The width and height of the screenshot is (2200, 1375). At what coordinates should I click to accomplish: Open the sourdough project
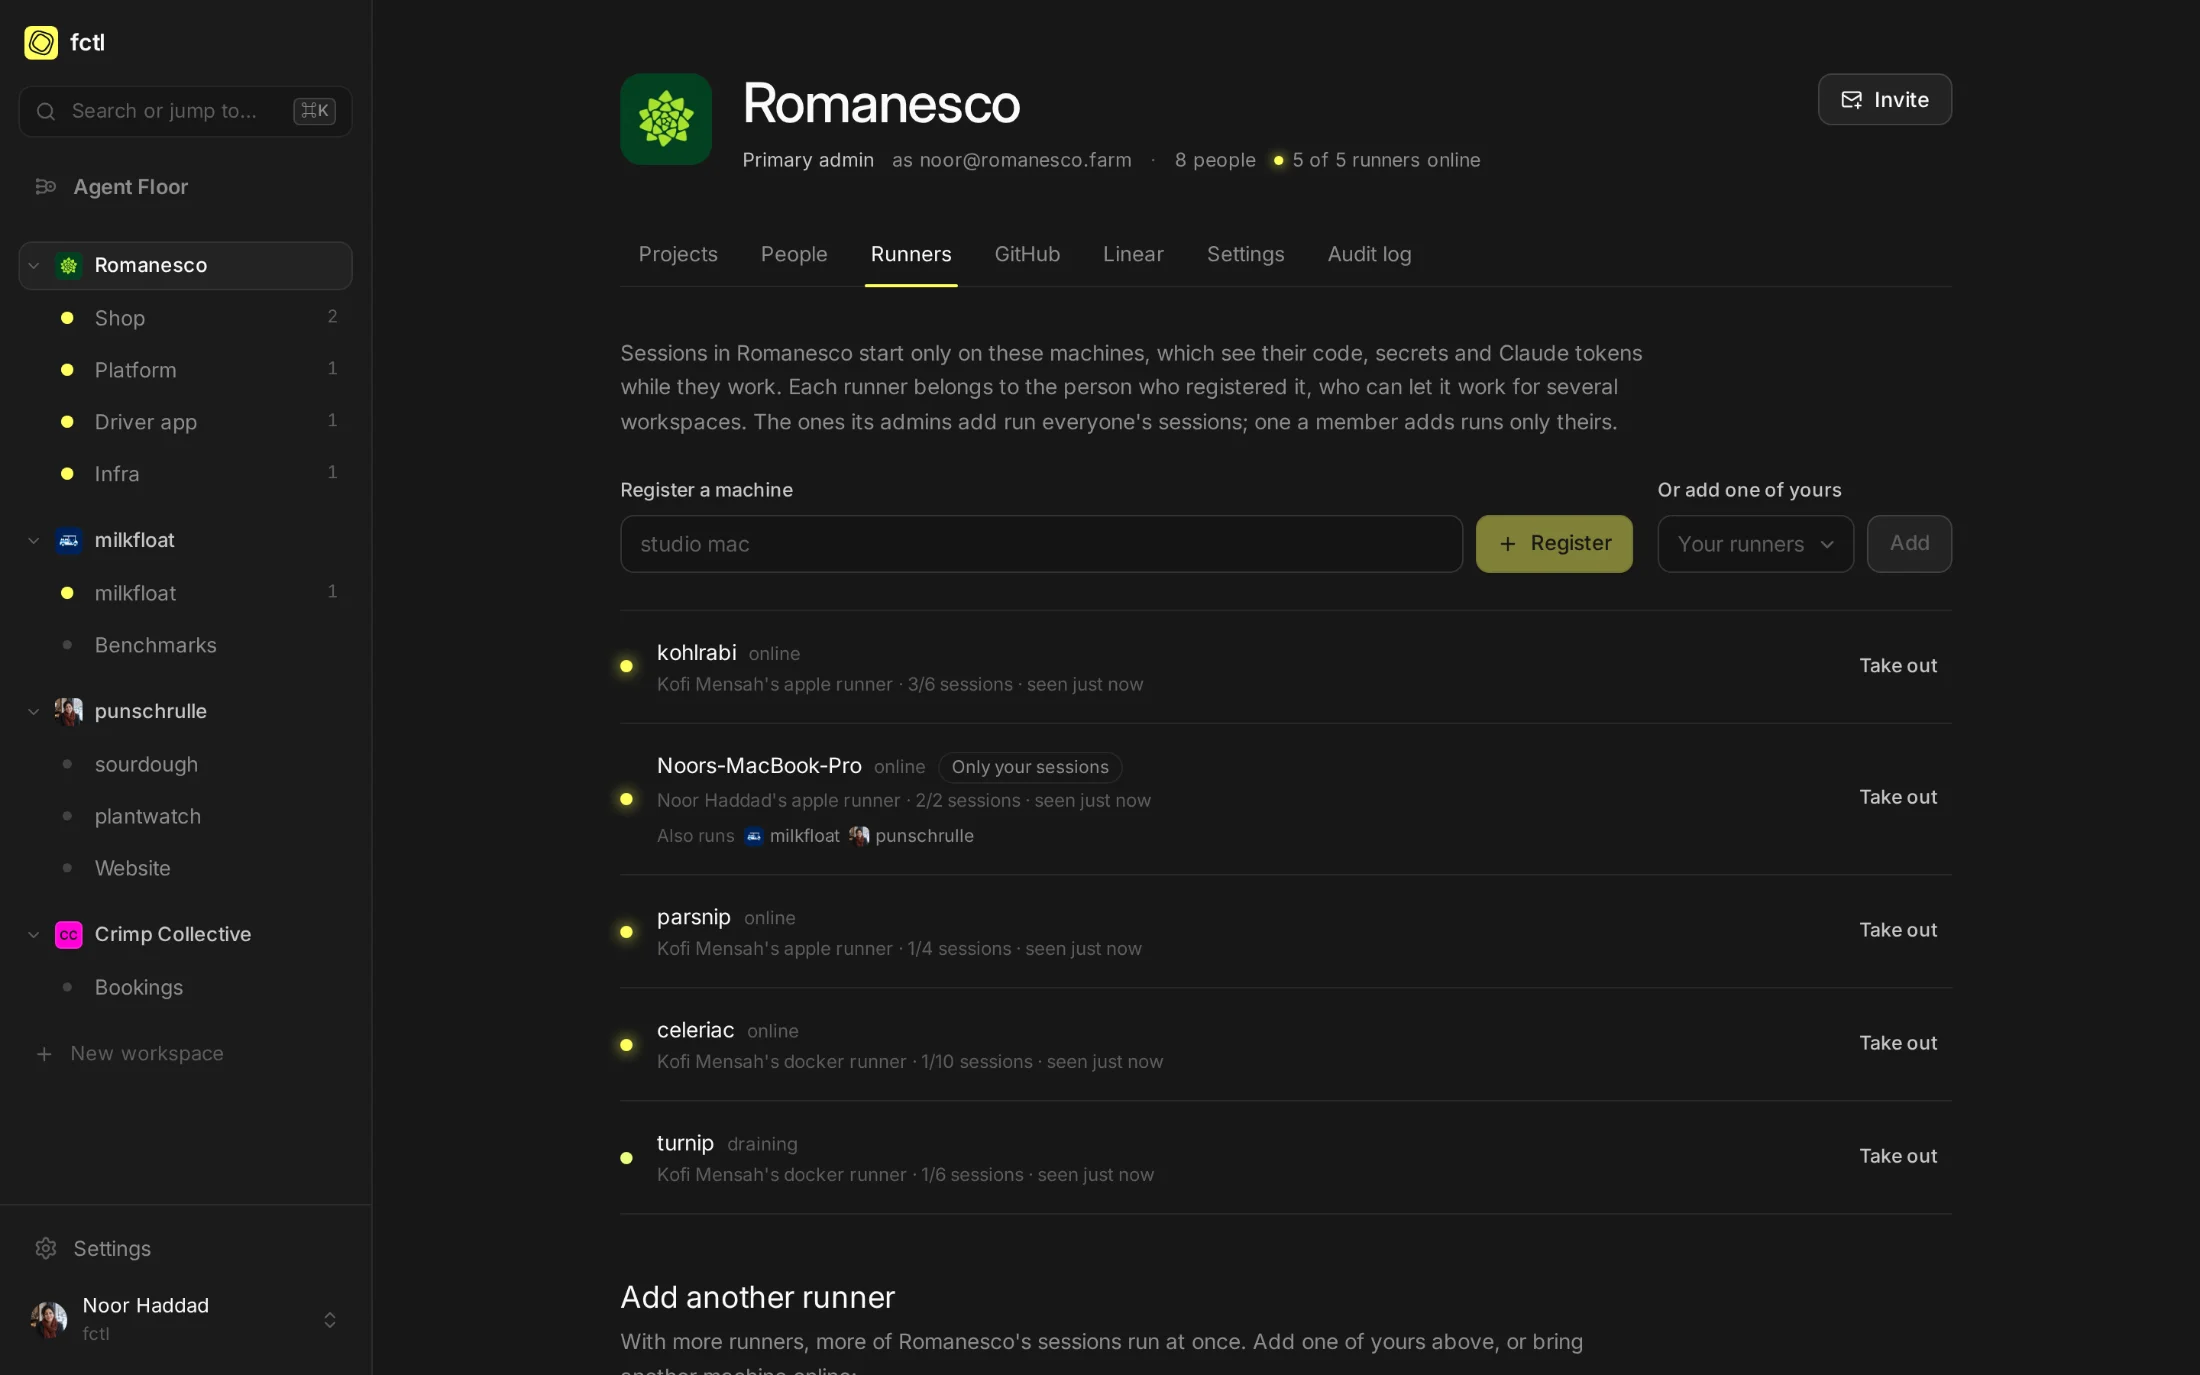185,764
